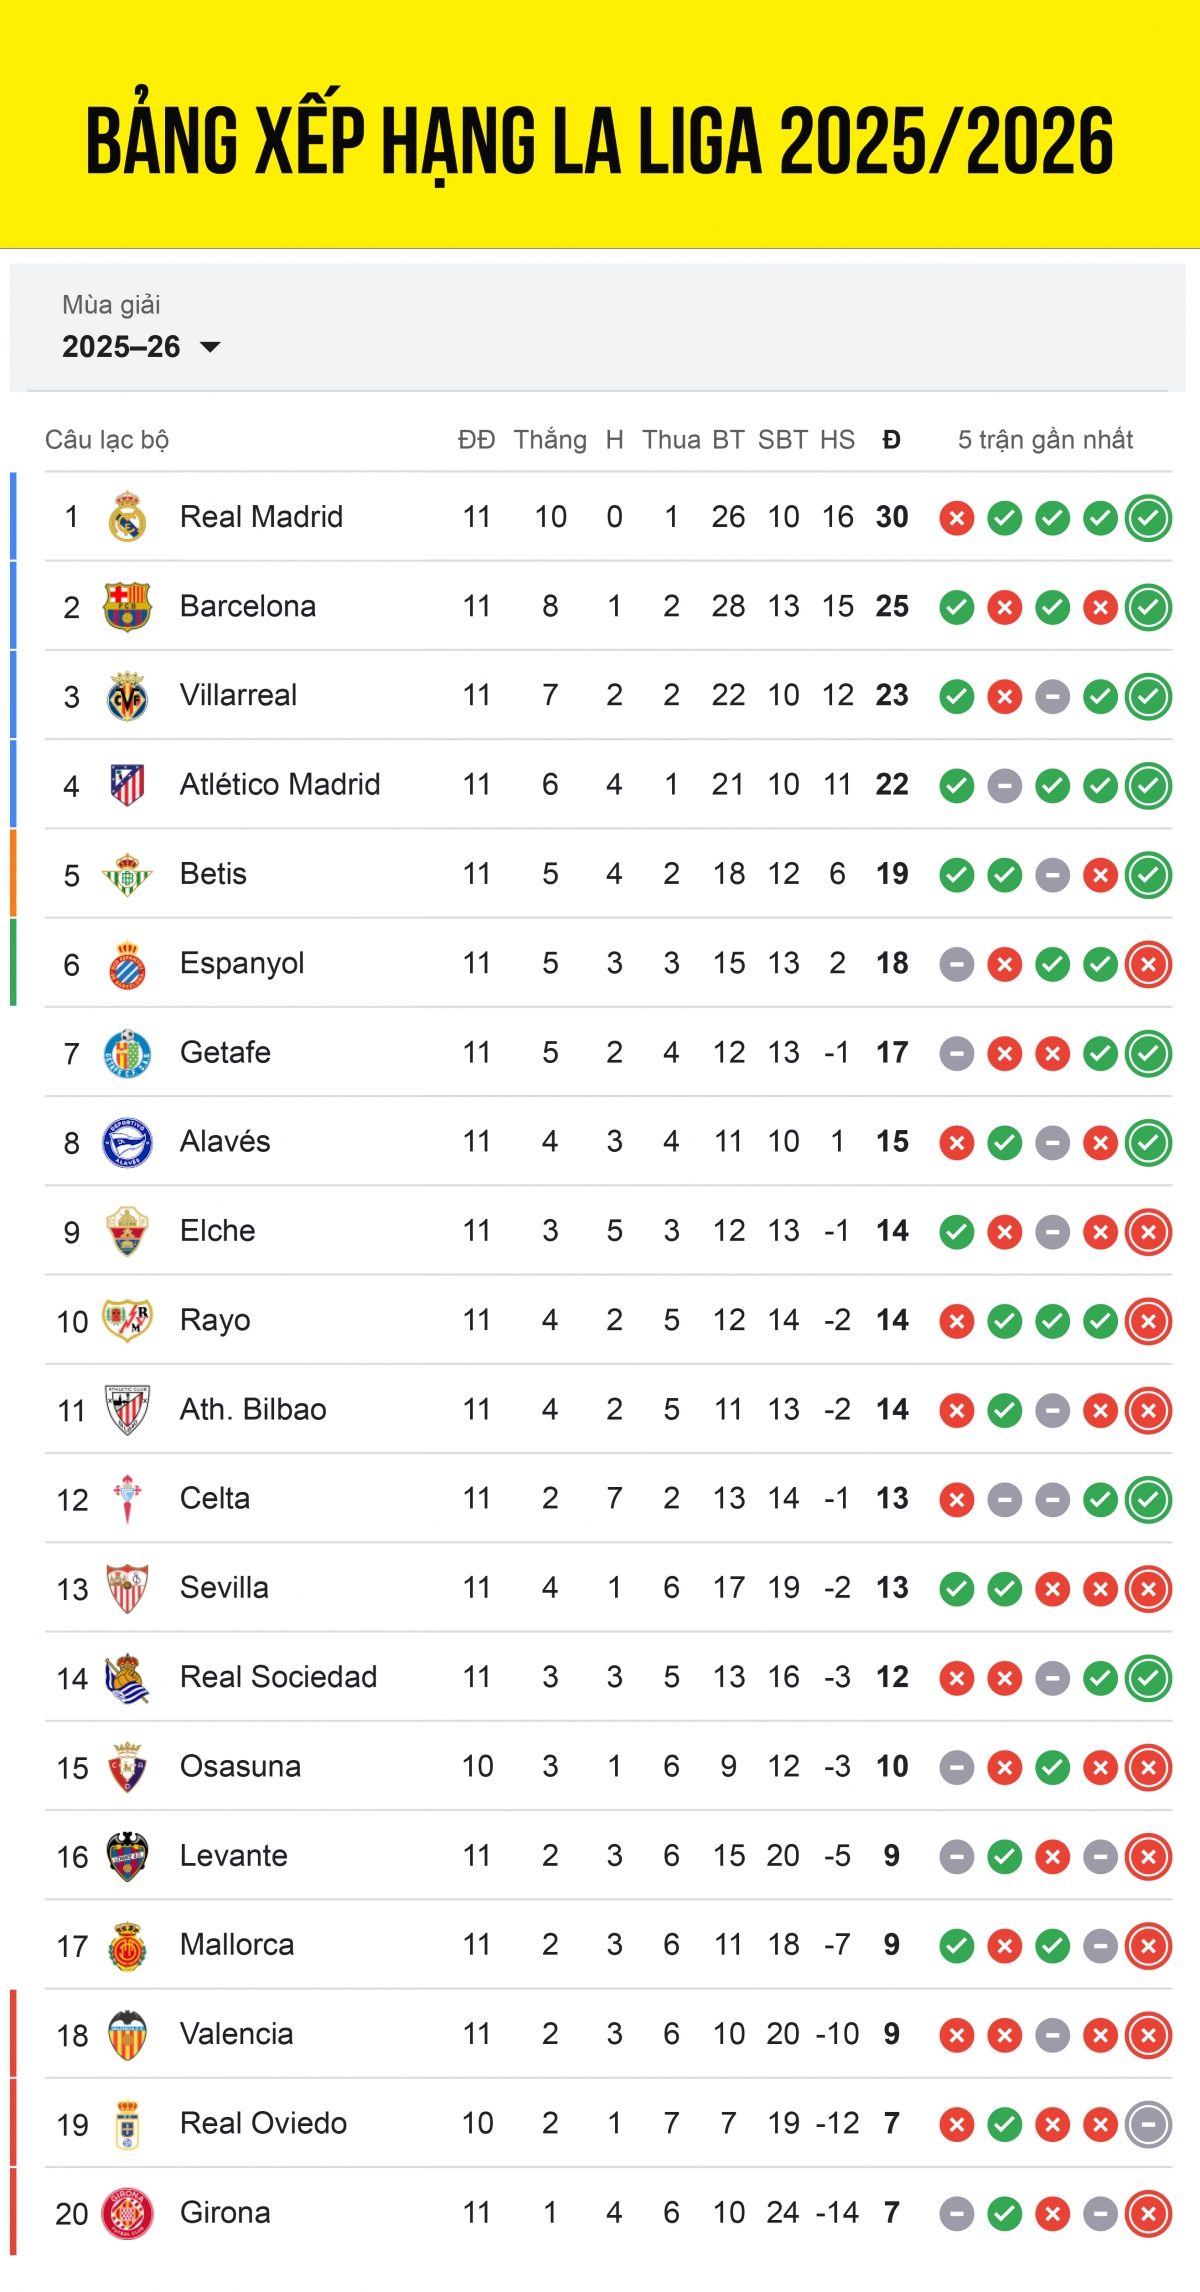Click Celta's gray draw form indicator

[x=1003, y=1498]
